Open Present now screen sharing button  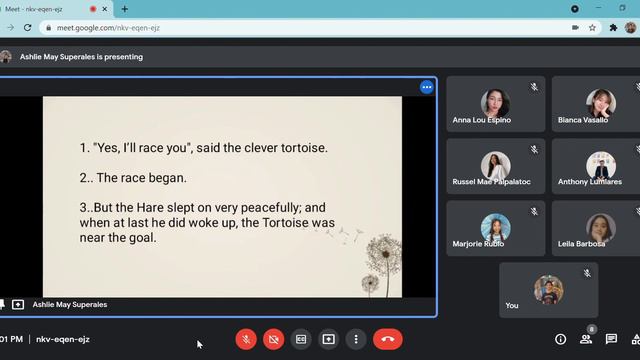click(329, 339)
